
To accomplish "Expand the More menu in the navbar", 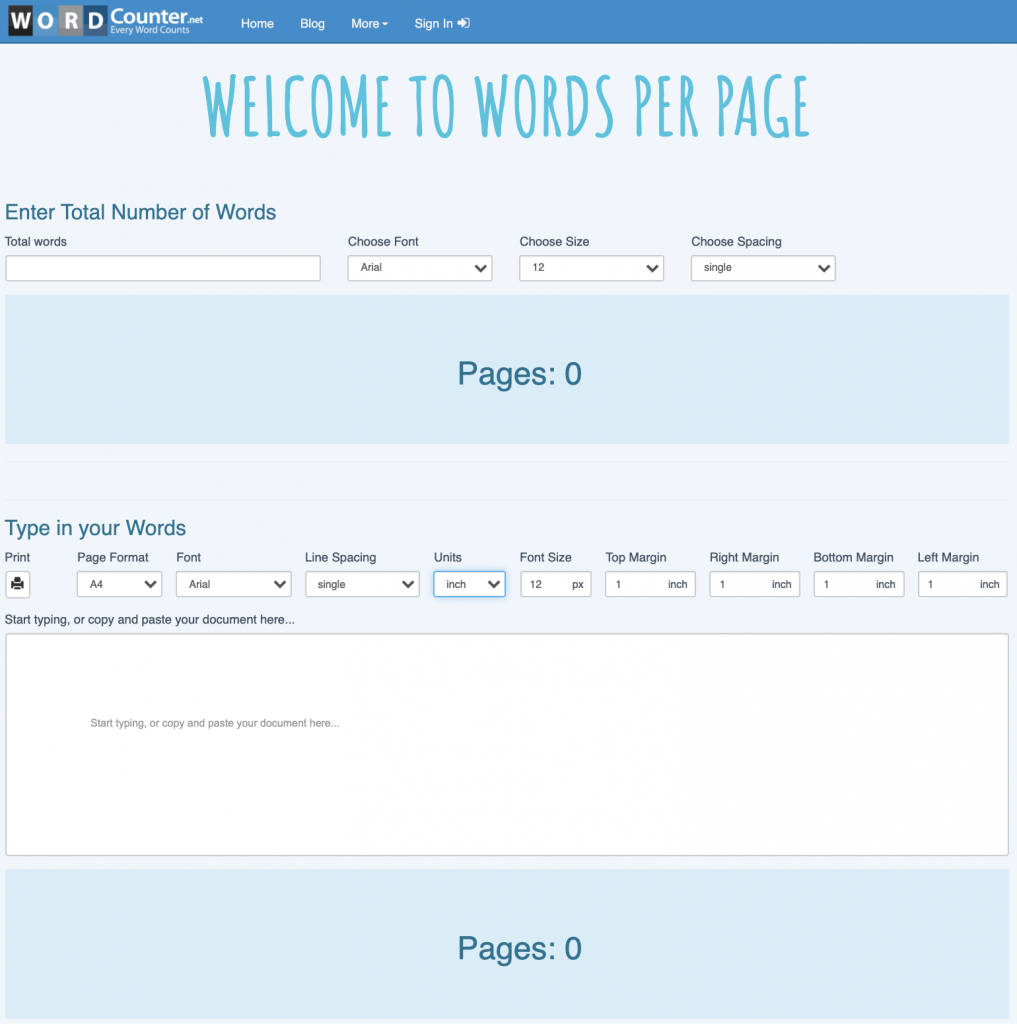I will [369, 23].
